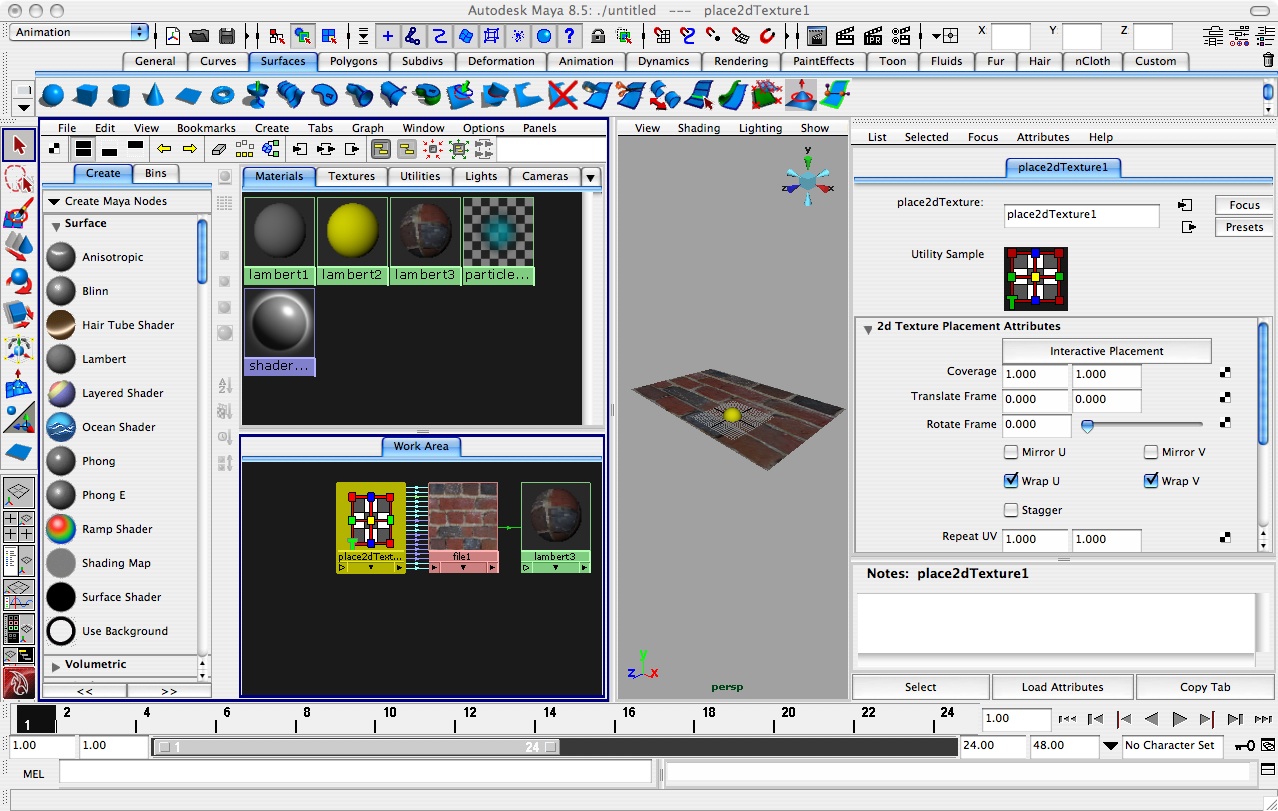Click the magnet Make Live icon
Screen dimensions: 1278x811
pos(767,36)
